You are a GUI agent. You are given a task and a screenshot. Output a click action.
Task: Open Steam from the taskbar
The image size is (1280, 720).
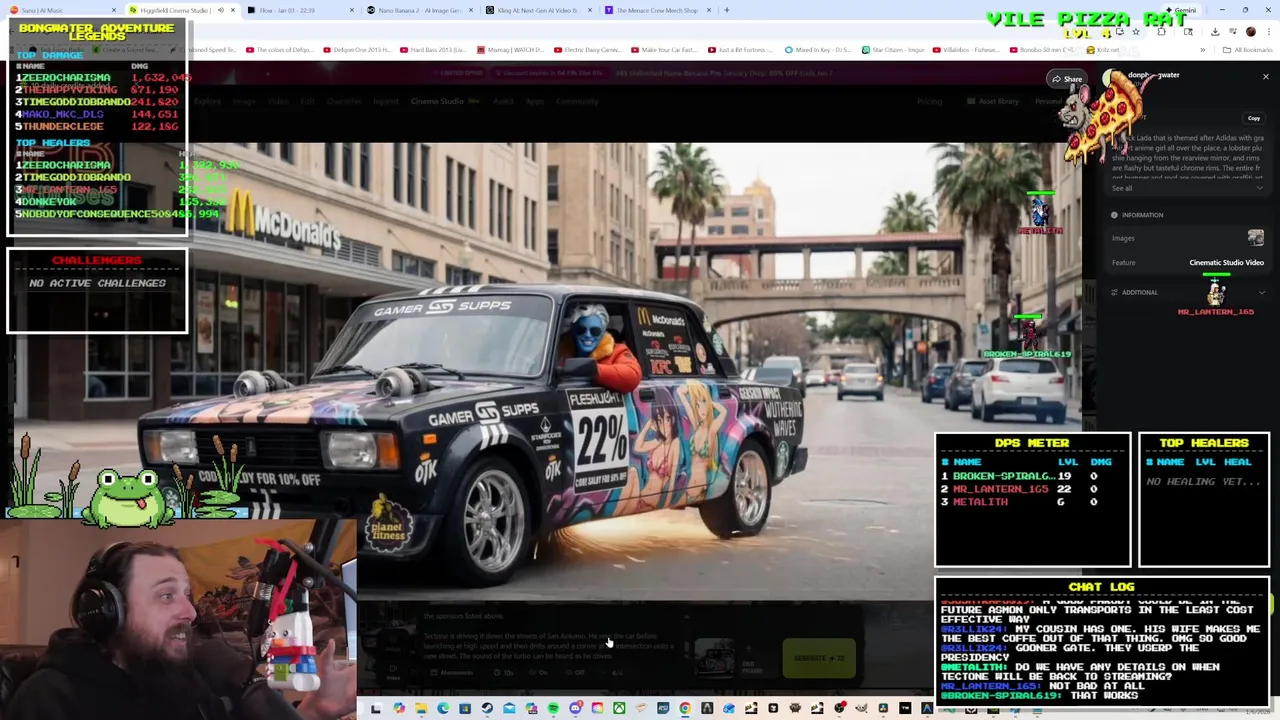tap(487, 708)
